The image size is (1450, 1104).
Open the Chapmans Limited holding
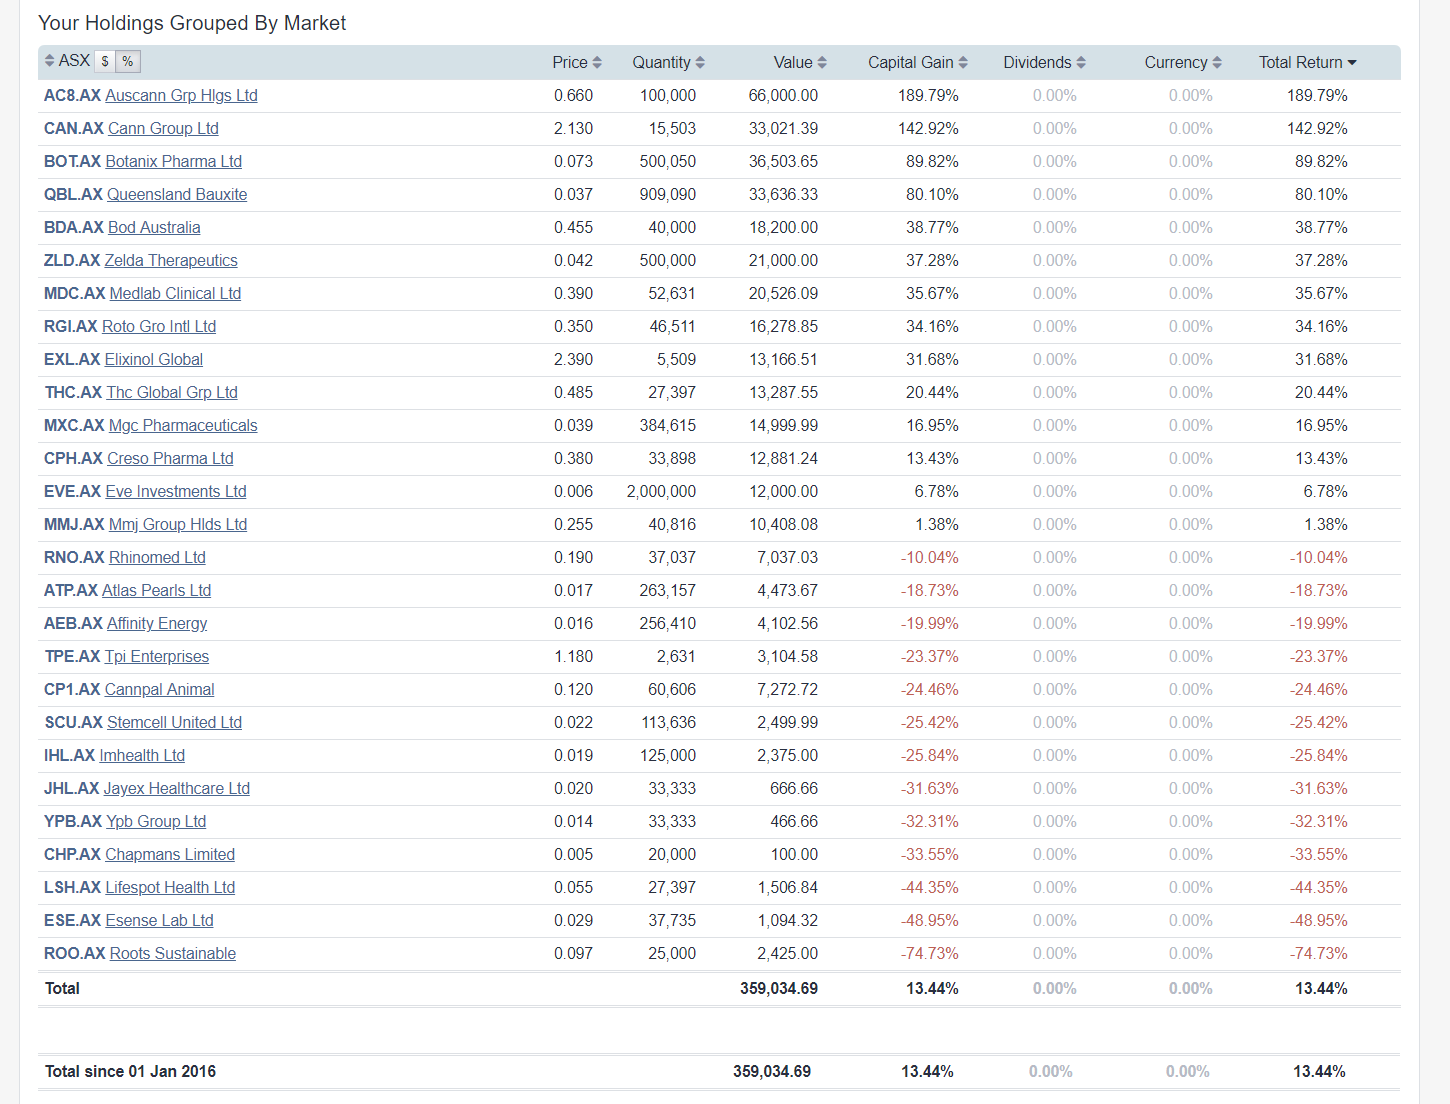170,854
